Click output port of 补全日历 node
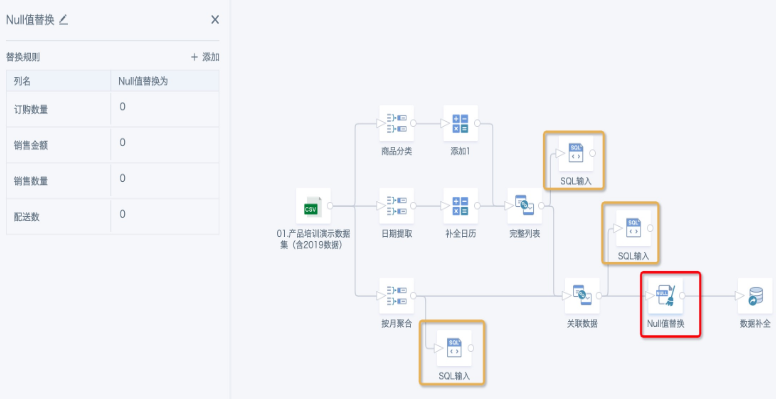 click(478, 205)
